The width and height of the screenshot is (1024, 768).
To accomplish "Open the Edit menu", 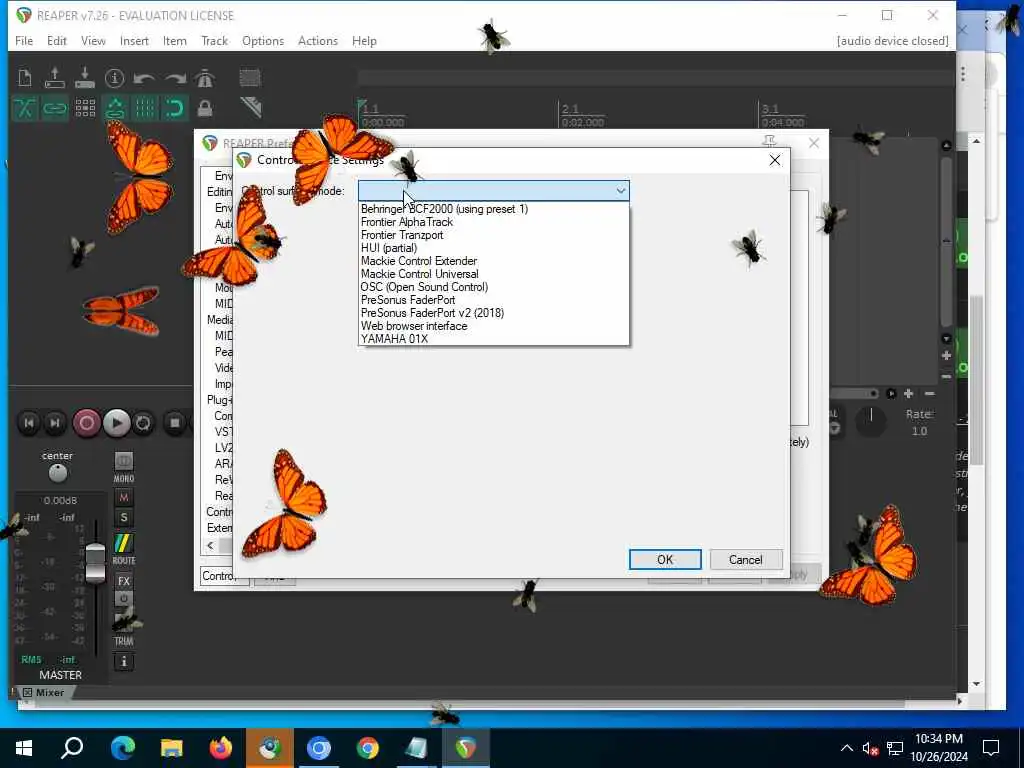I will point(57,40).
